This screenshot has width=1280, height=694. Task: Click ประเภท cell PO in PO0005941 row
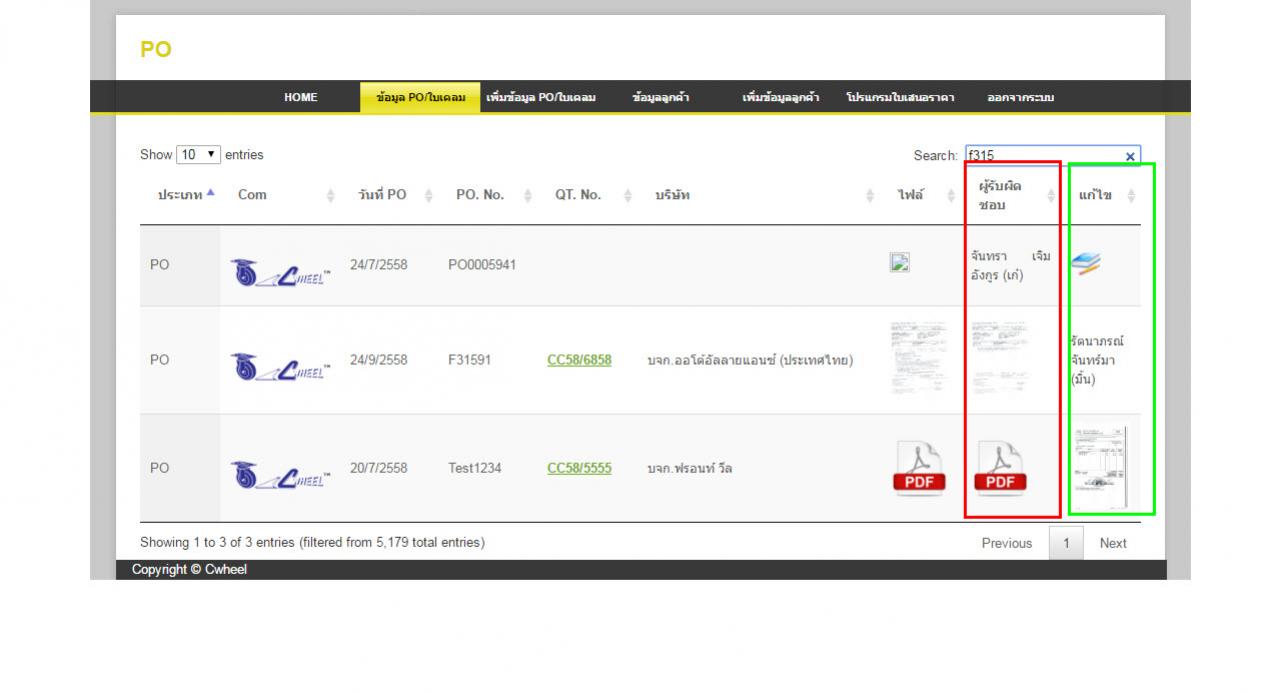click(160, 264)
